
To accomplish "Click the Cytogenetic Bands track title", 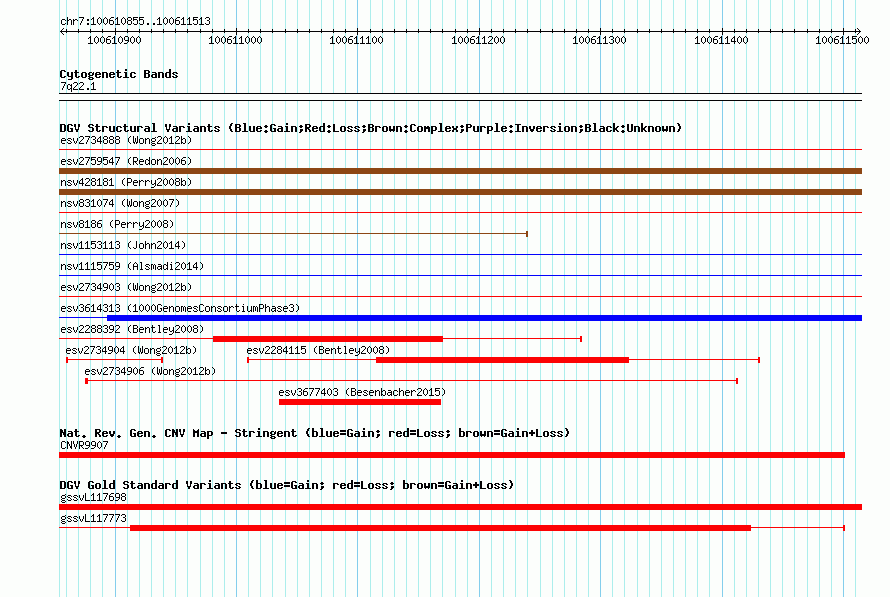I will tap(119, 74).
